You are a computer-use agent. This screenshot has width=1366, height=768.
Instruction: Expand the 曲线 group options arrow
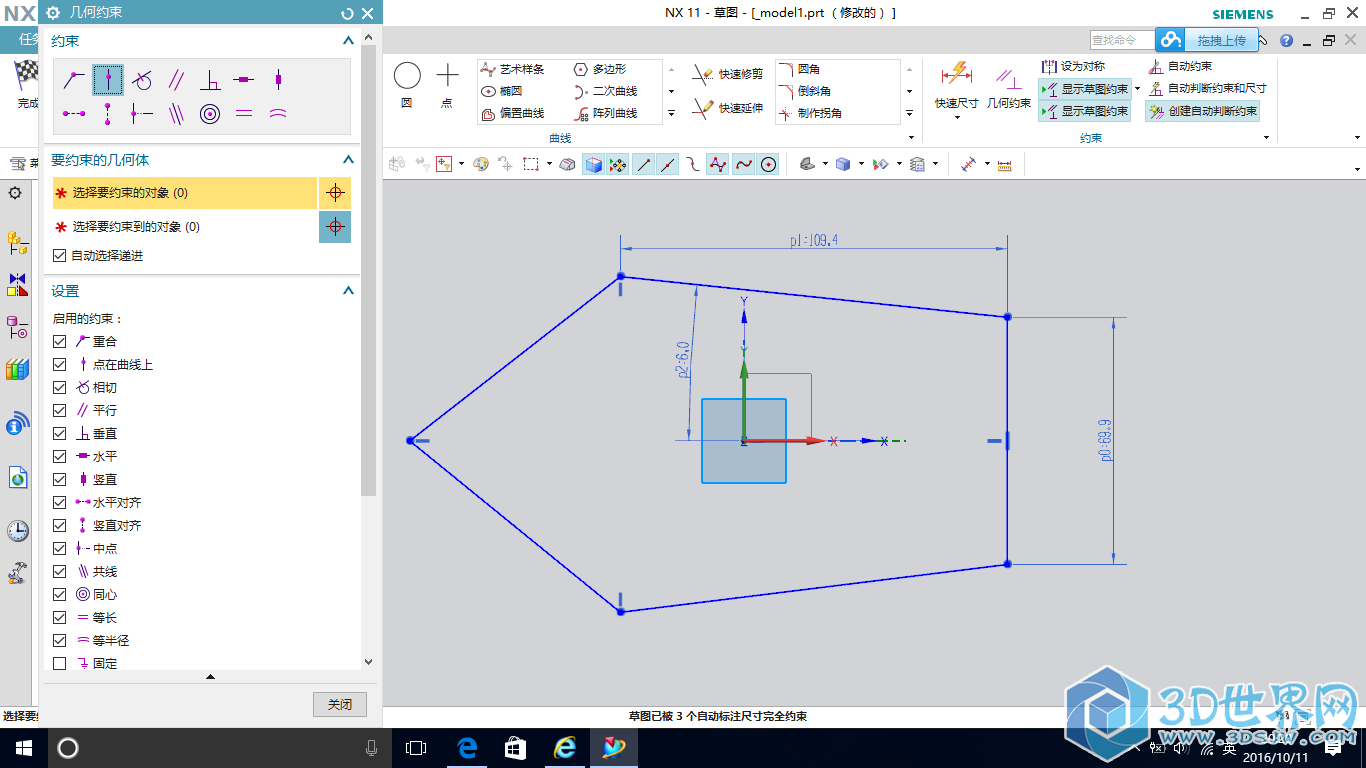(910, 138)
